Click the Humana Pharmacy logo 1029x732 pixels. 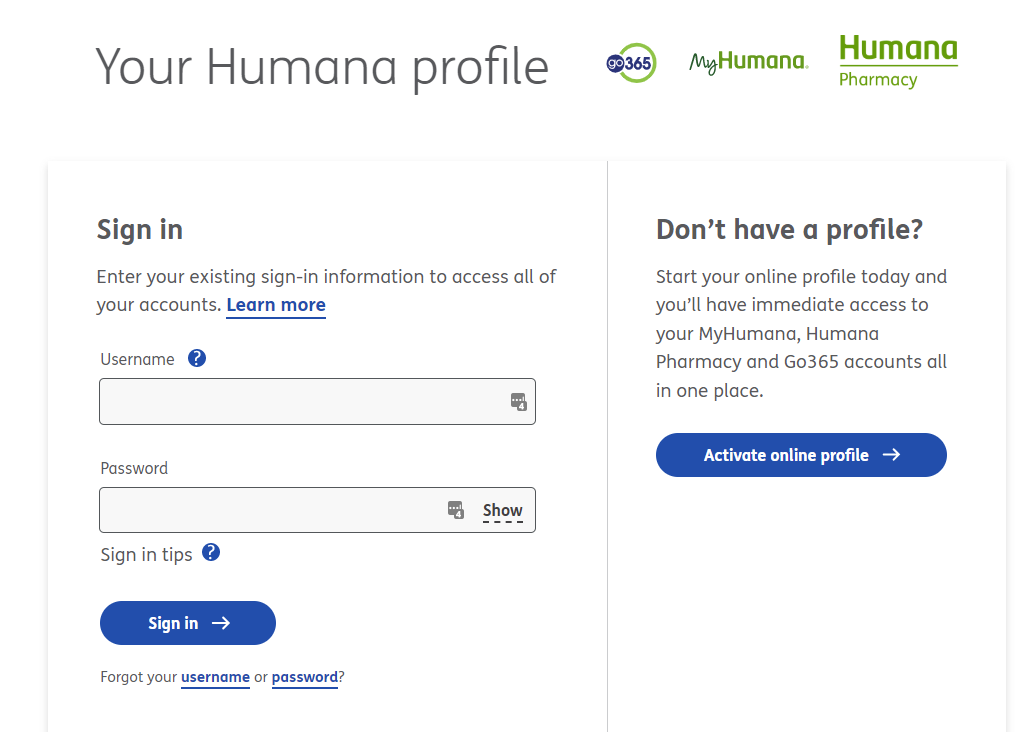[x=897, y=60]
